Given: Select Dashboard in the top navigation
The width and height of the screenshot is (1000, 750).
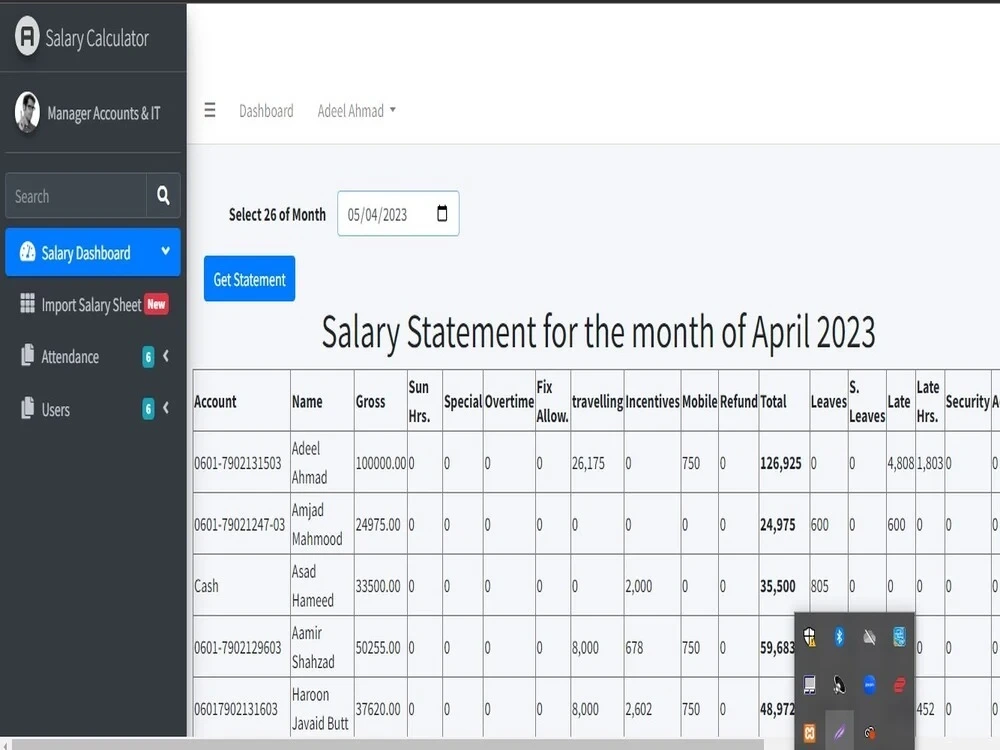Looking at the screenshot, I should [x=266, y=111].
